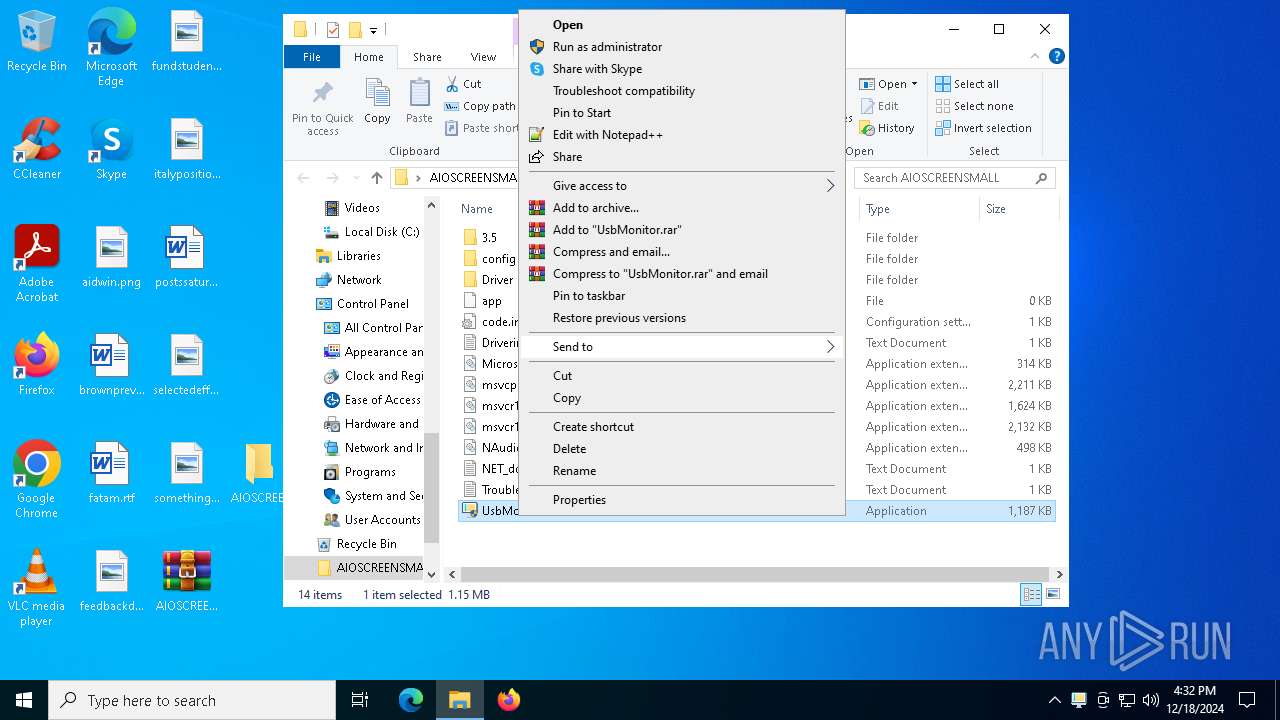Choose Properties from context menu

(579, 500)
